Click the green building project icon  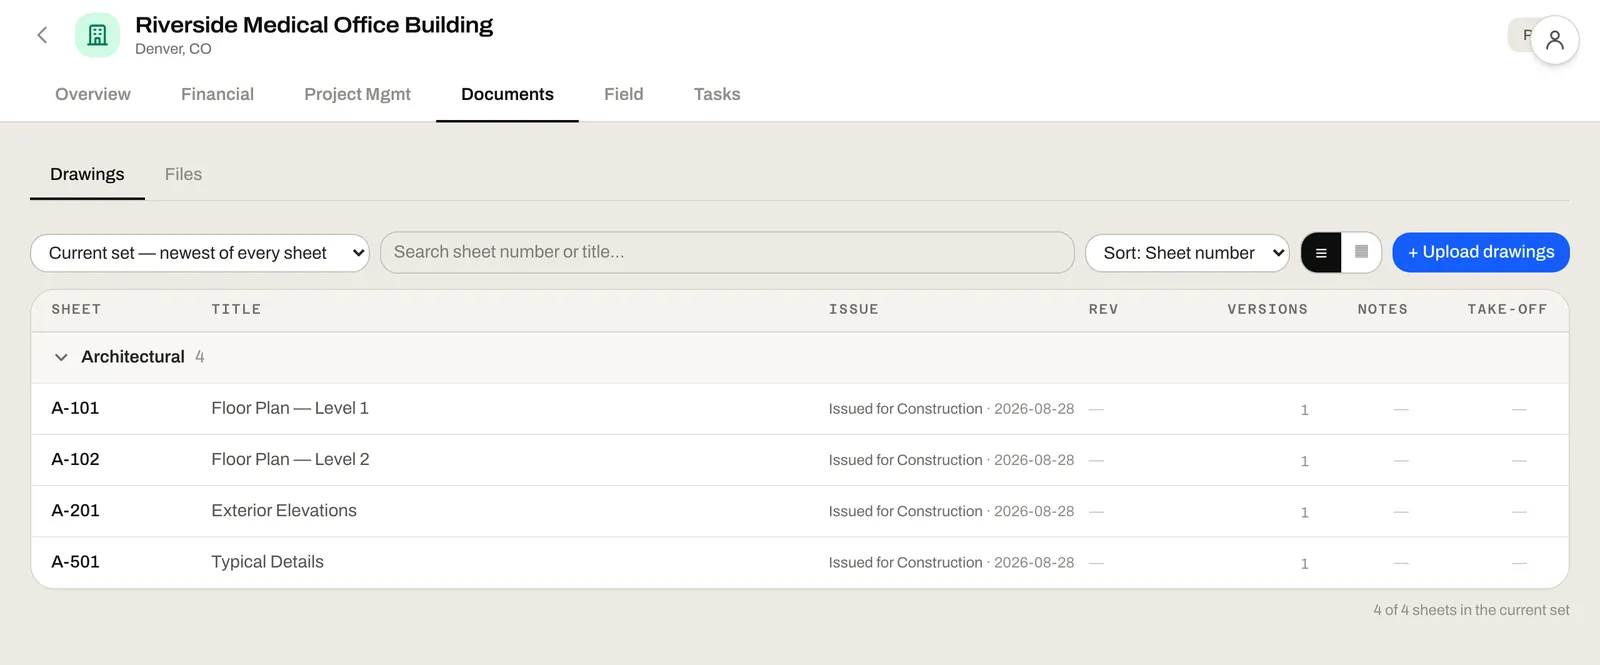[97, 35]
